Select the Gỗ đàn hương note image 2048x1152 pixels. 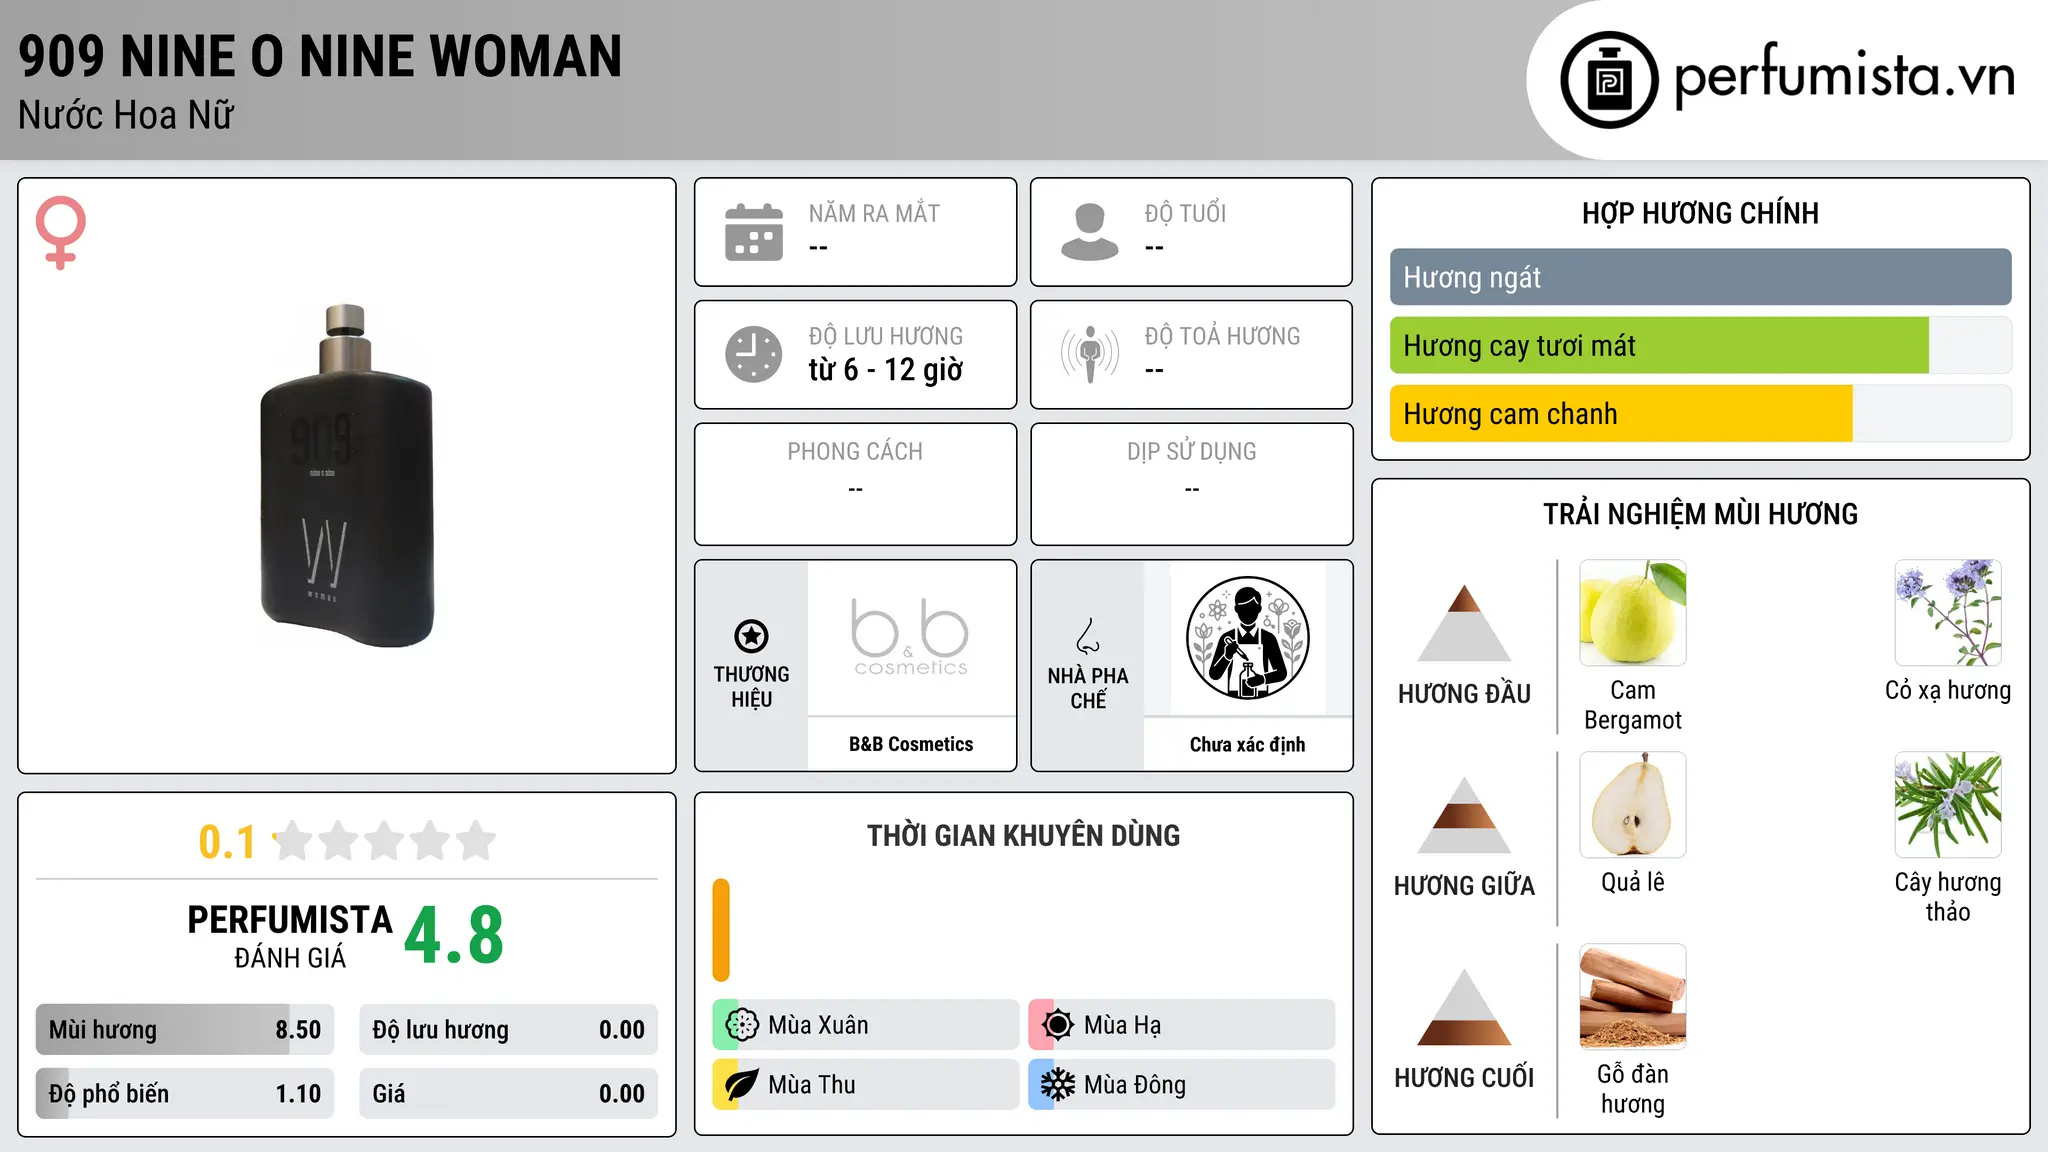(x=1633, y=997)
